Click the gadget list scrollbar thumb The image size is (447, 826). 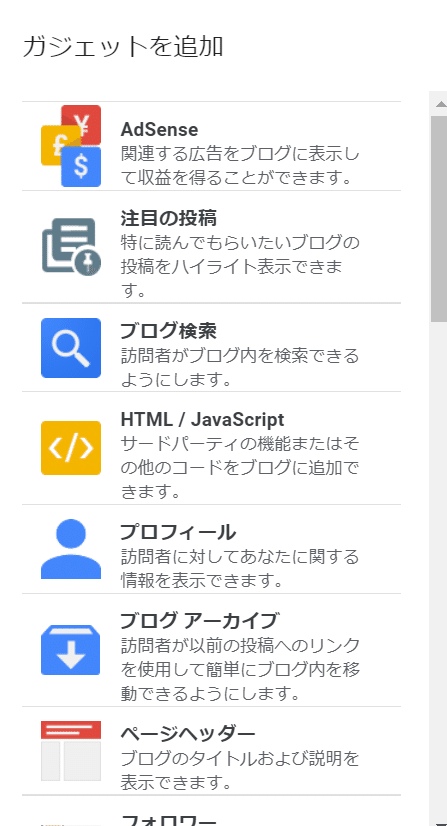(x=439, y=219)
